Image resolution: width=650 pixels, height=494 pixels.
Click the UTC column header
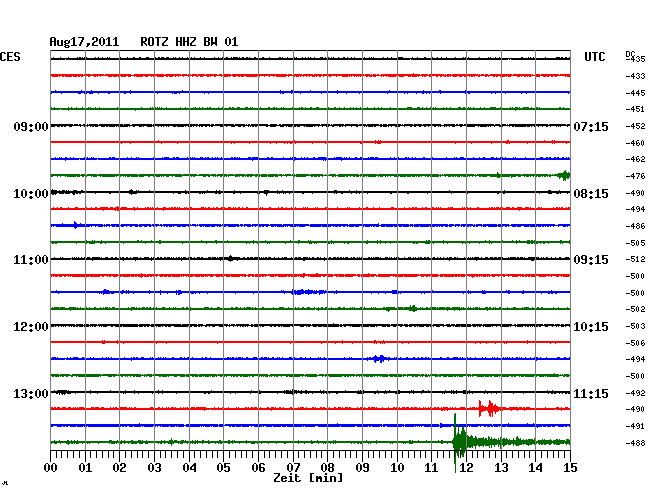click(594, 57)
